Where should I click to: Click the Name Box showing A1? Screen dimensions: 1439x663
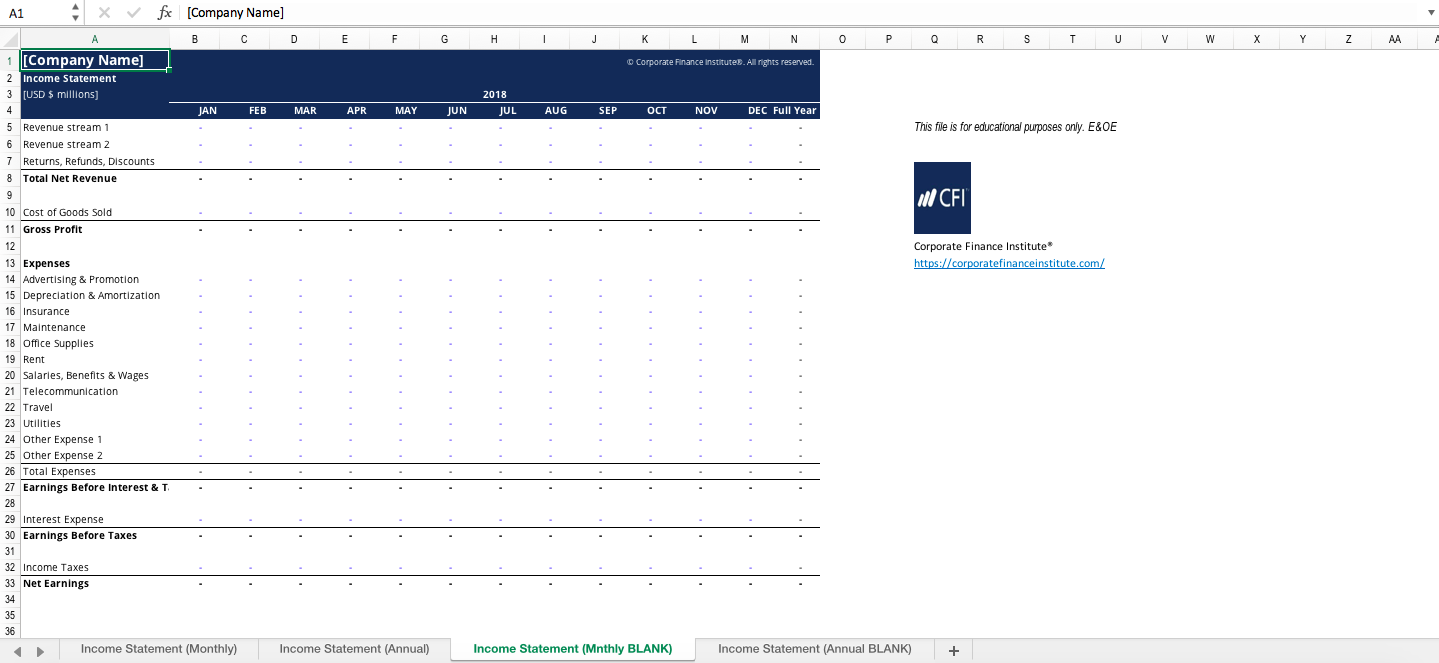(30, 13)
